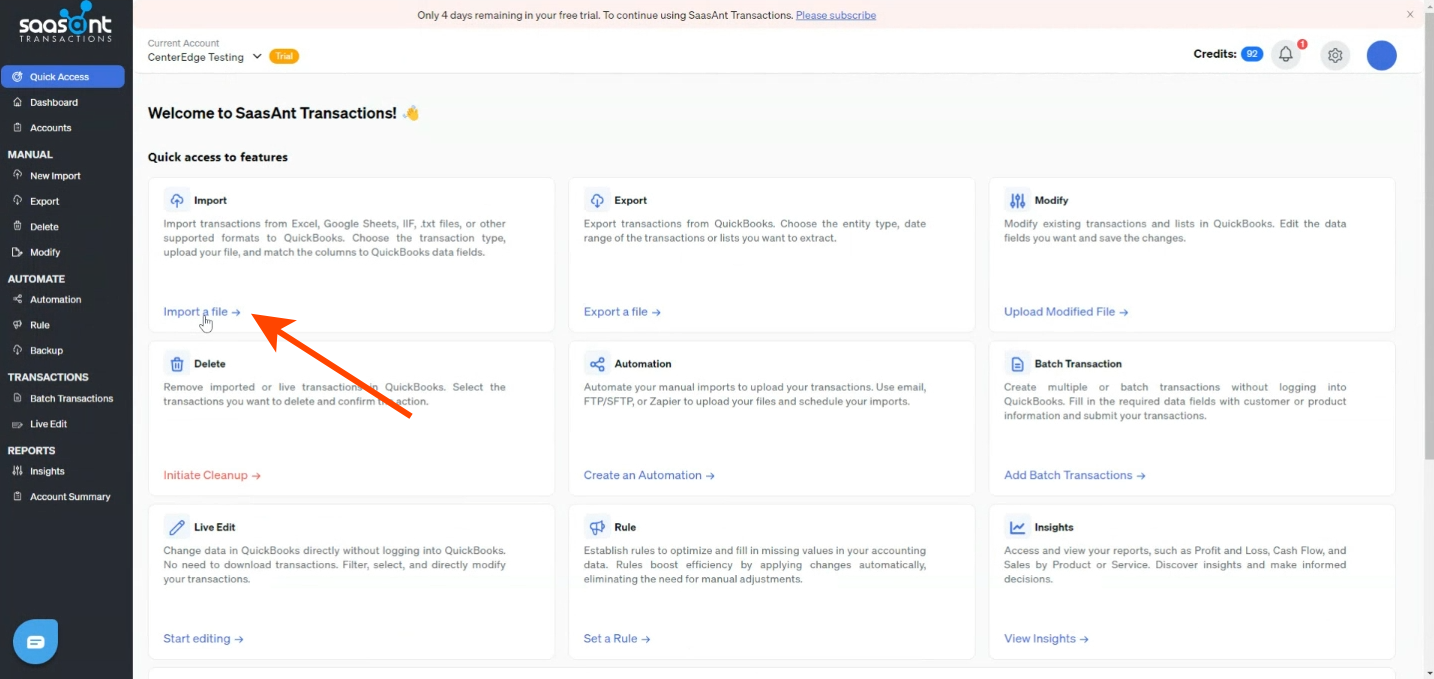The height and width of the screenshot is (679, 1434).
Task: Click the Modify card sliders icon
Action: (x=1017, y=200)
